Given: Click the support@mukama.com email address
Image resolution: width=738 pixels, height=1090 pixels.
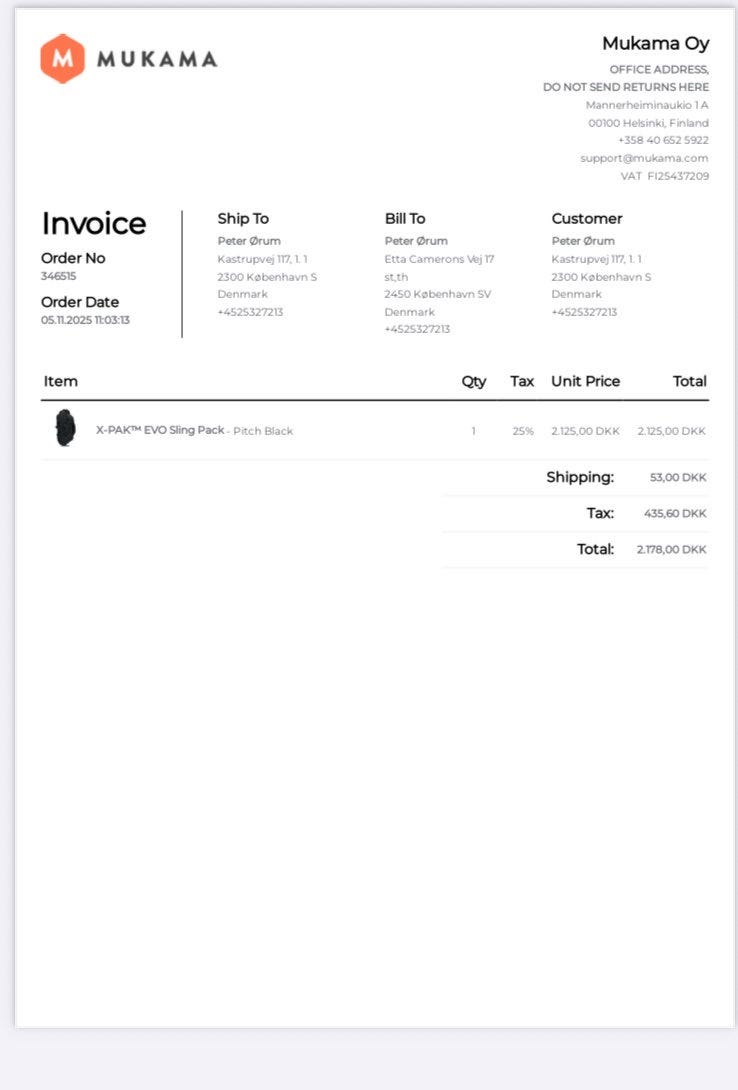Looking at the screenshot, I should pos(644,158).
